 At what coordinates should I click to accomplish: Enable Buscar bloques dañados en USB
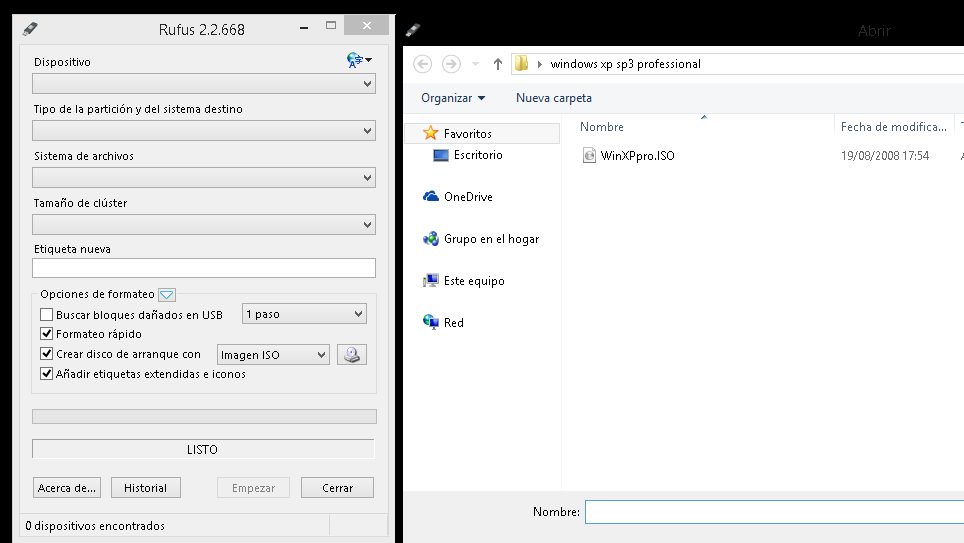click(46, 315)
